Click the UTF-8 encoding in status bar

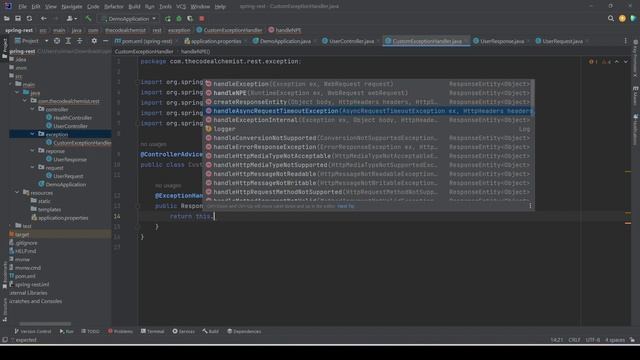pyautogui.click(x=593, y=340)
